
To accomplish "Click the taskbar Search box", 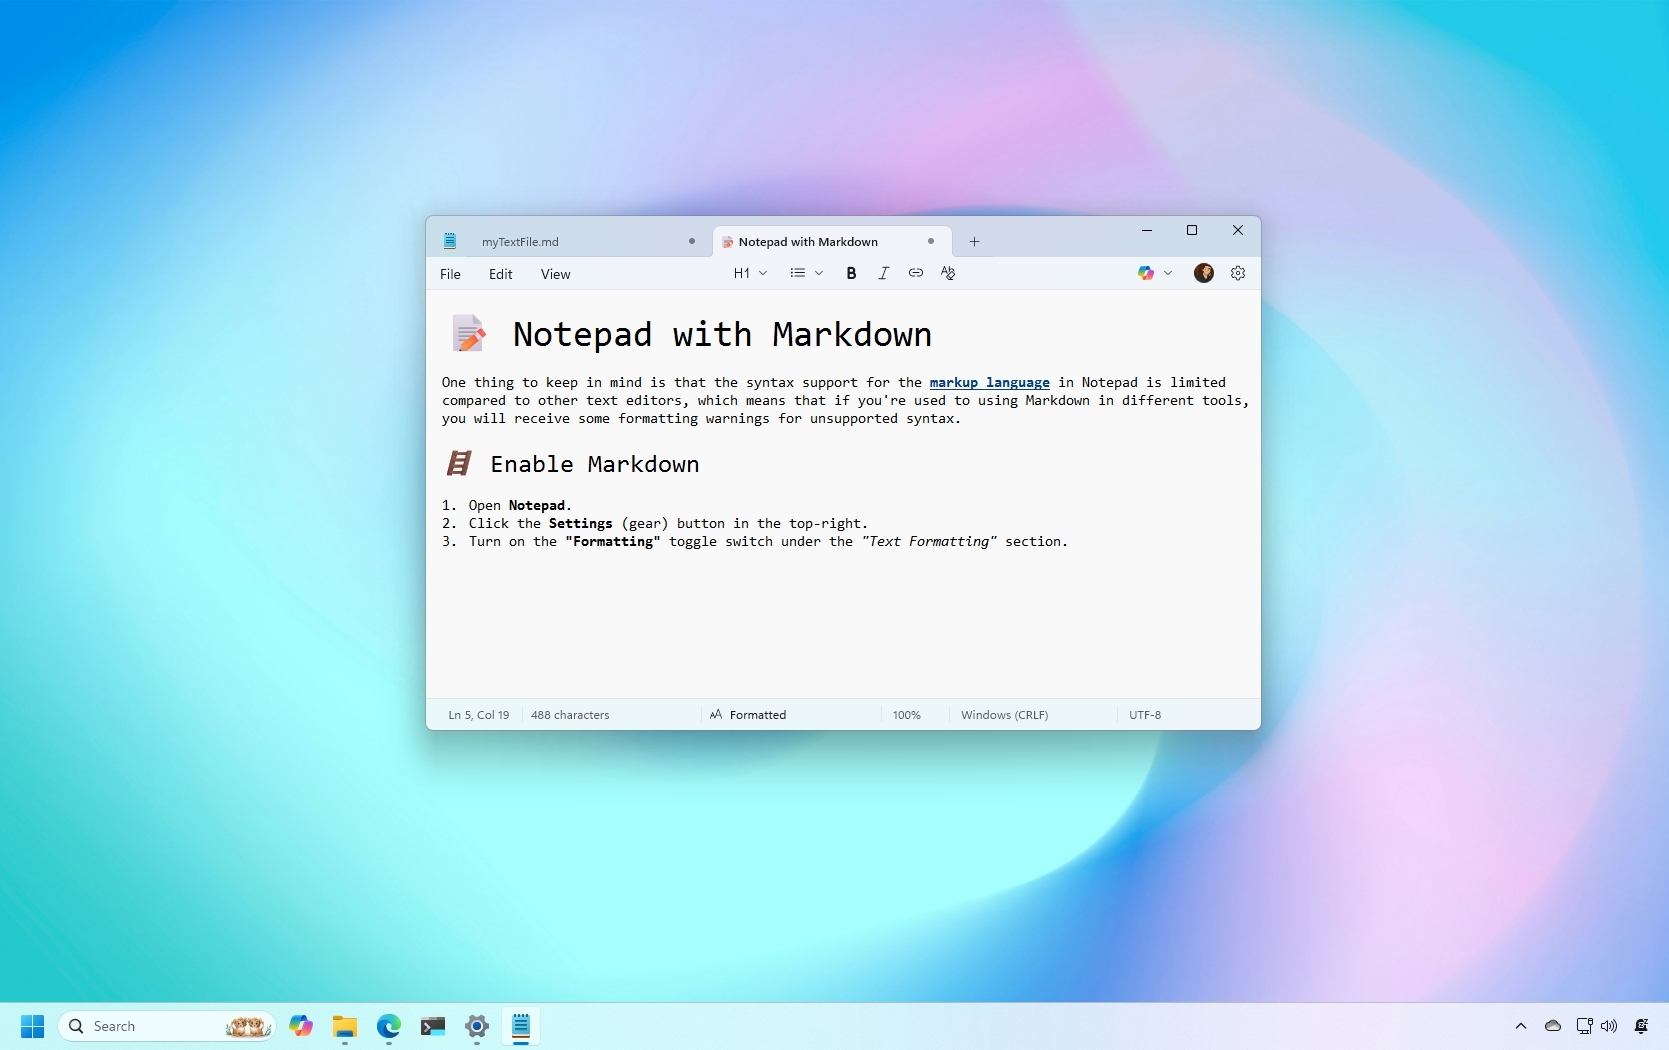I will (x=150, y=1026).
